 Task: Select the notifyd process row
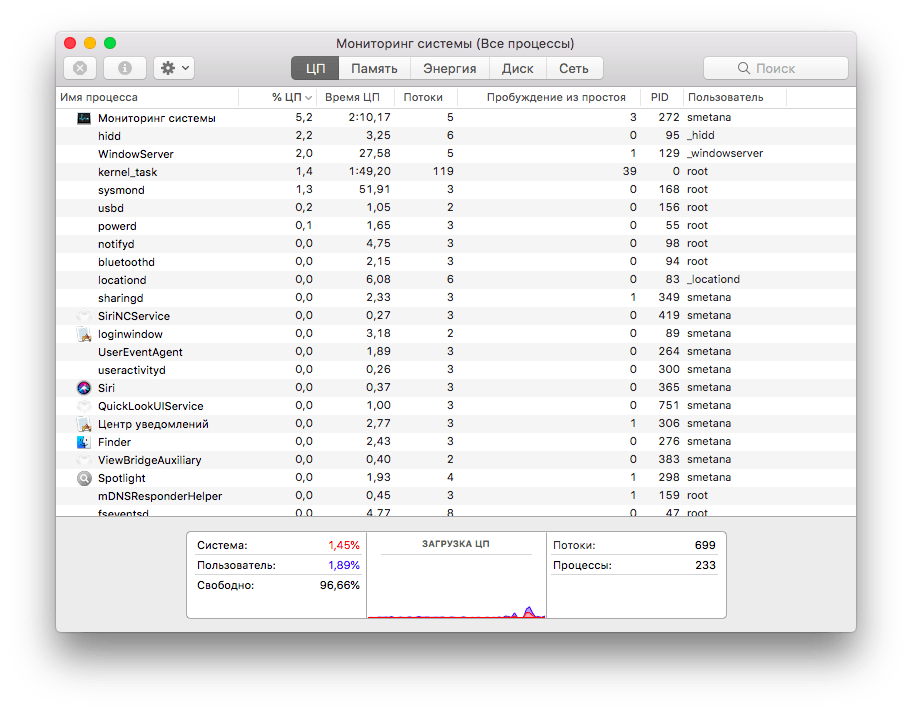[456, 244]
